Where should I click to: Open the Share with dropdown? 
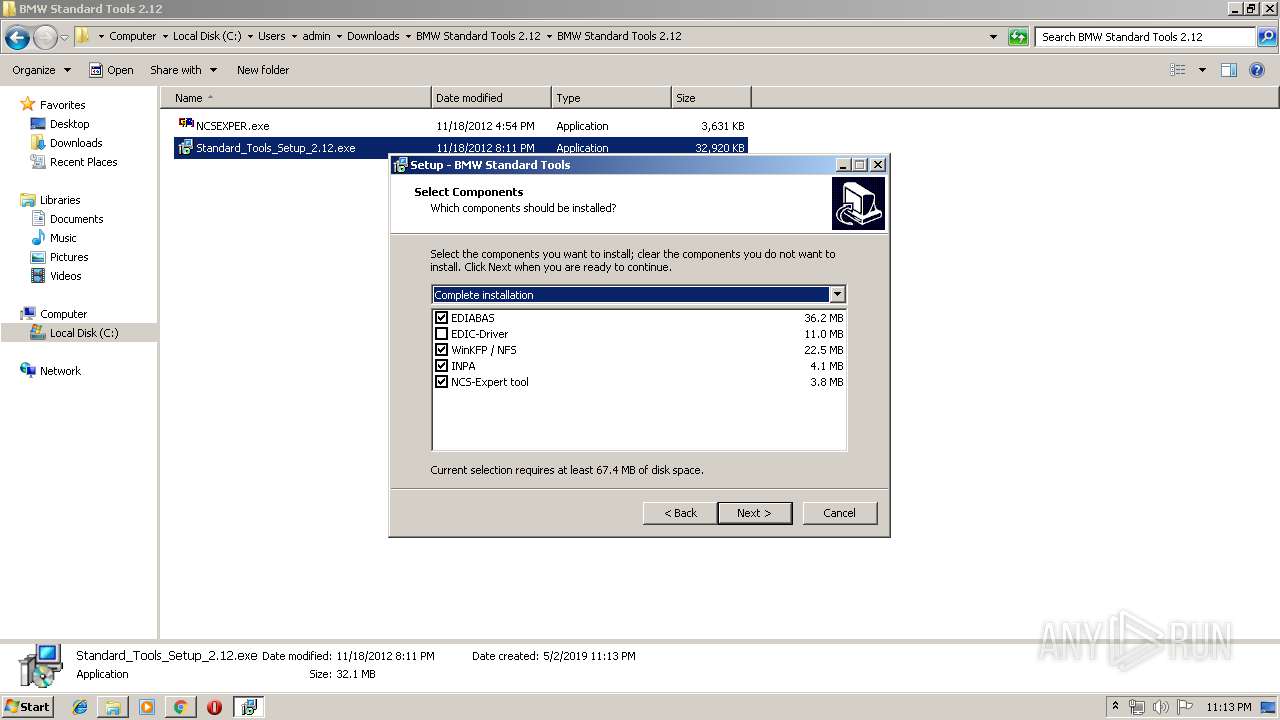(183, 70)
